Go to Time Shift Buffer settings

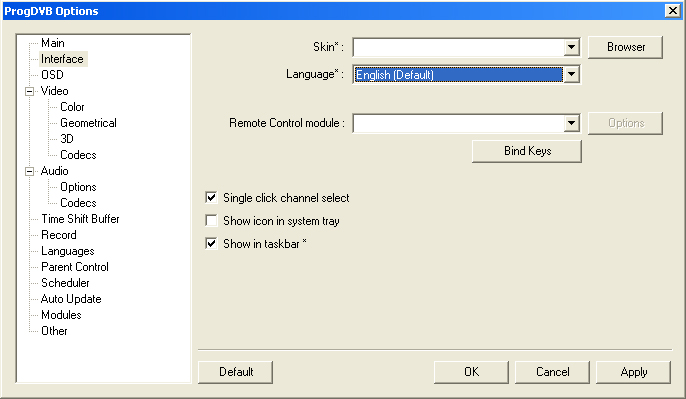[80, 219]
